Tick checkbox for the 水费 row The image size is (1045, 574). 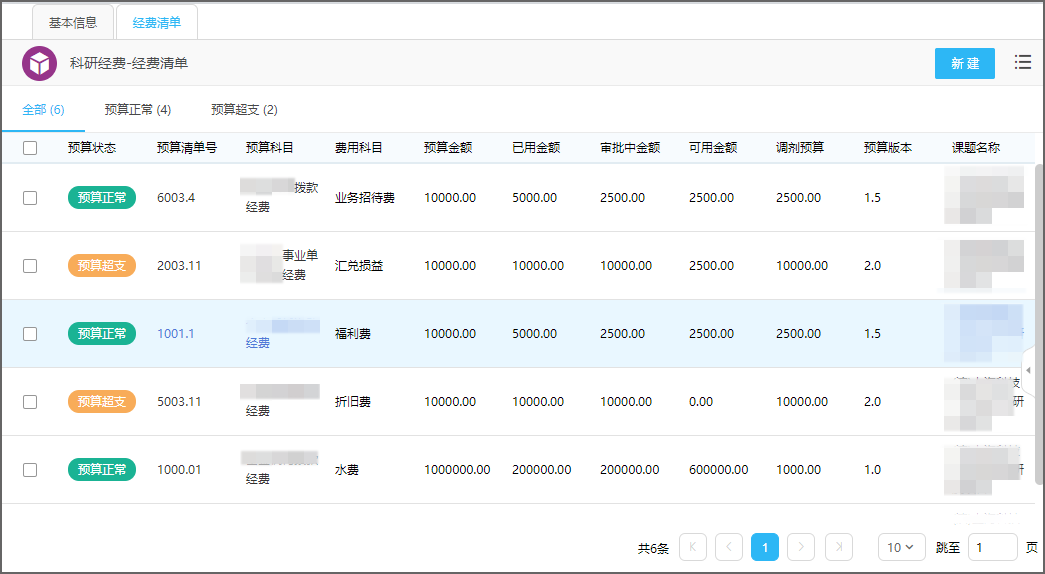[x=30, y=470]
